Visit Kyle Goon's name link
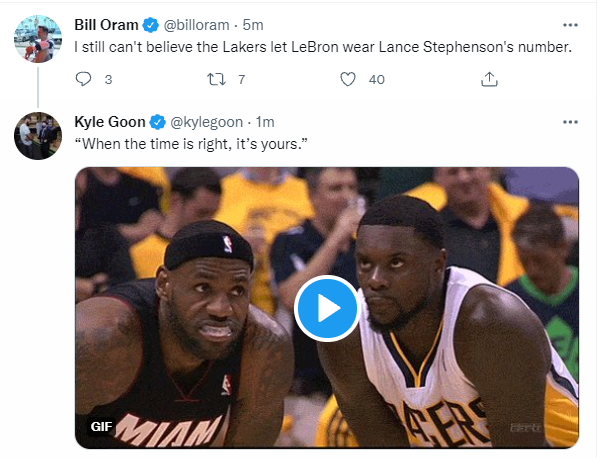The height and width of the screenshot is (458, 599). point(110,122)
